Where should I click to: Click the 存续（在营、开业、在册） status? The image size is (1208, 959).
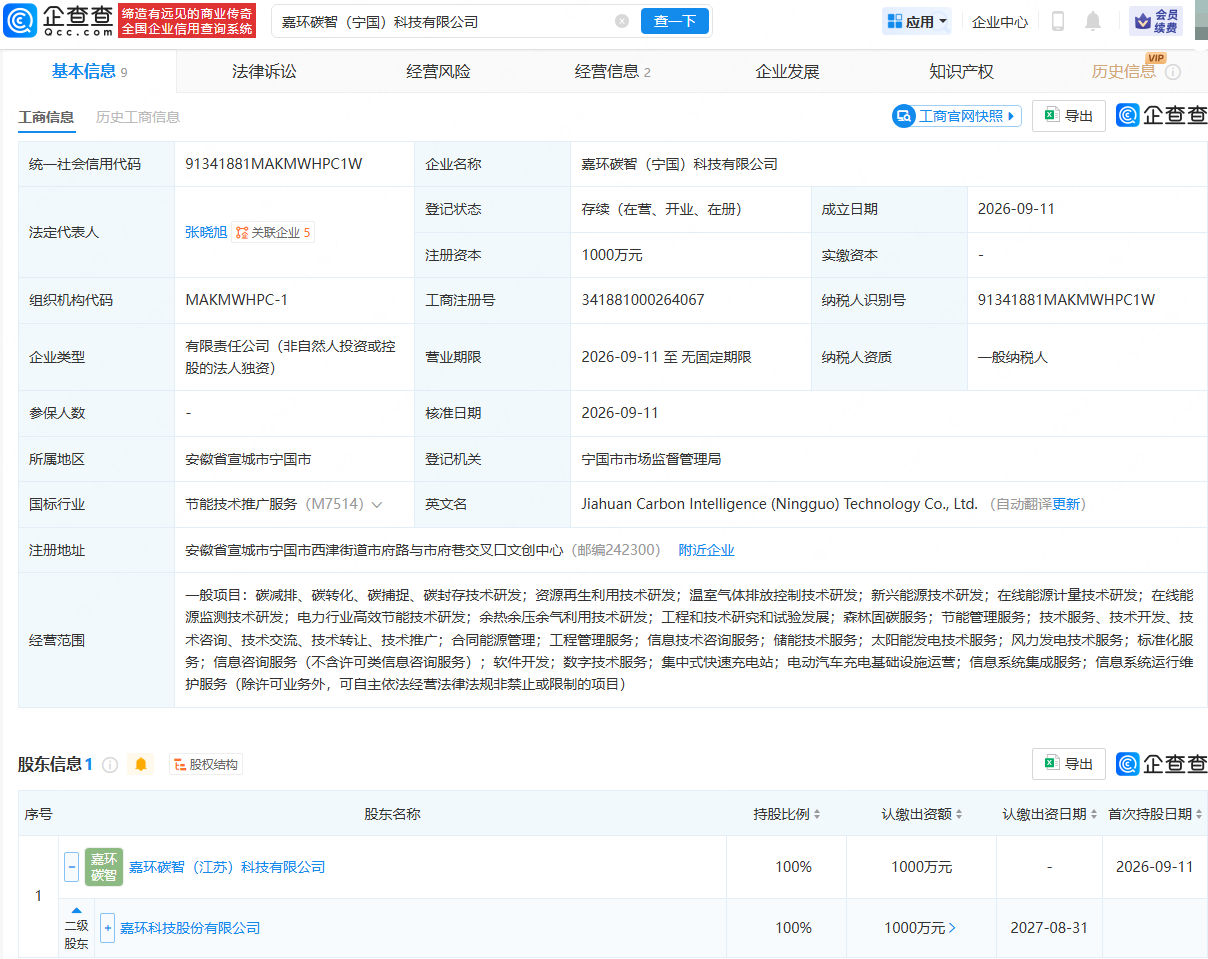(662, 209)
